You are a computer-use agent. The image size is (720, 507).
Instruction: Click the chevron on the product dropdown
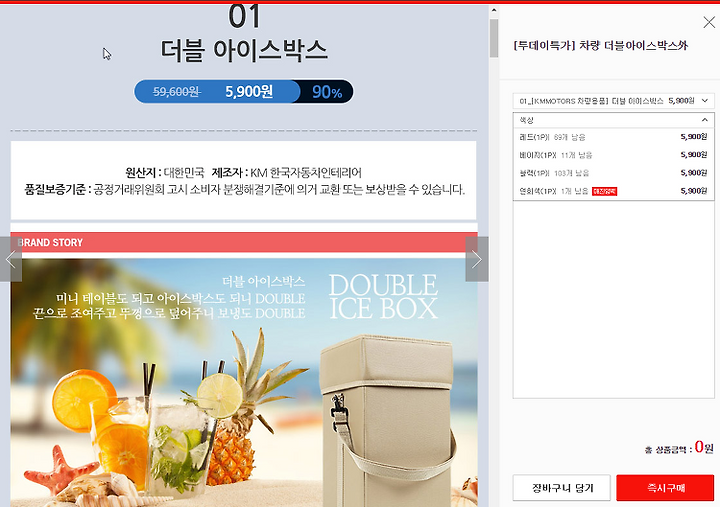(705, 101)
